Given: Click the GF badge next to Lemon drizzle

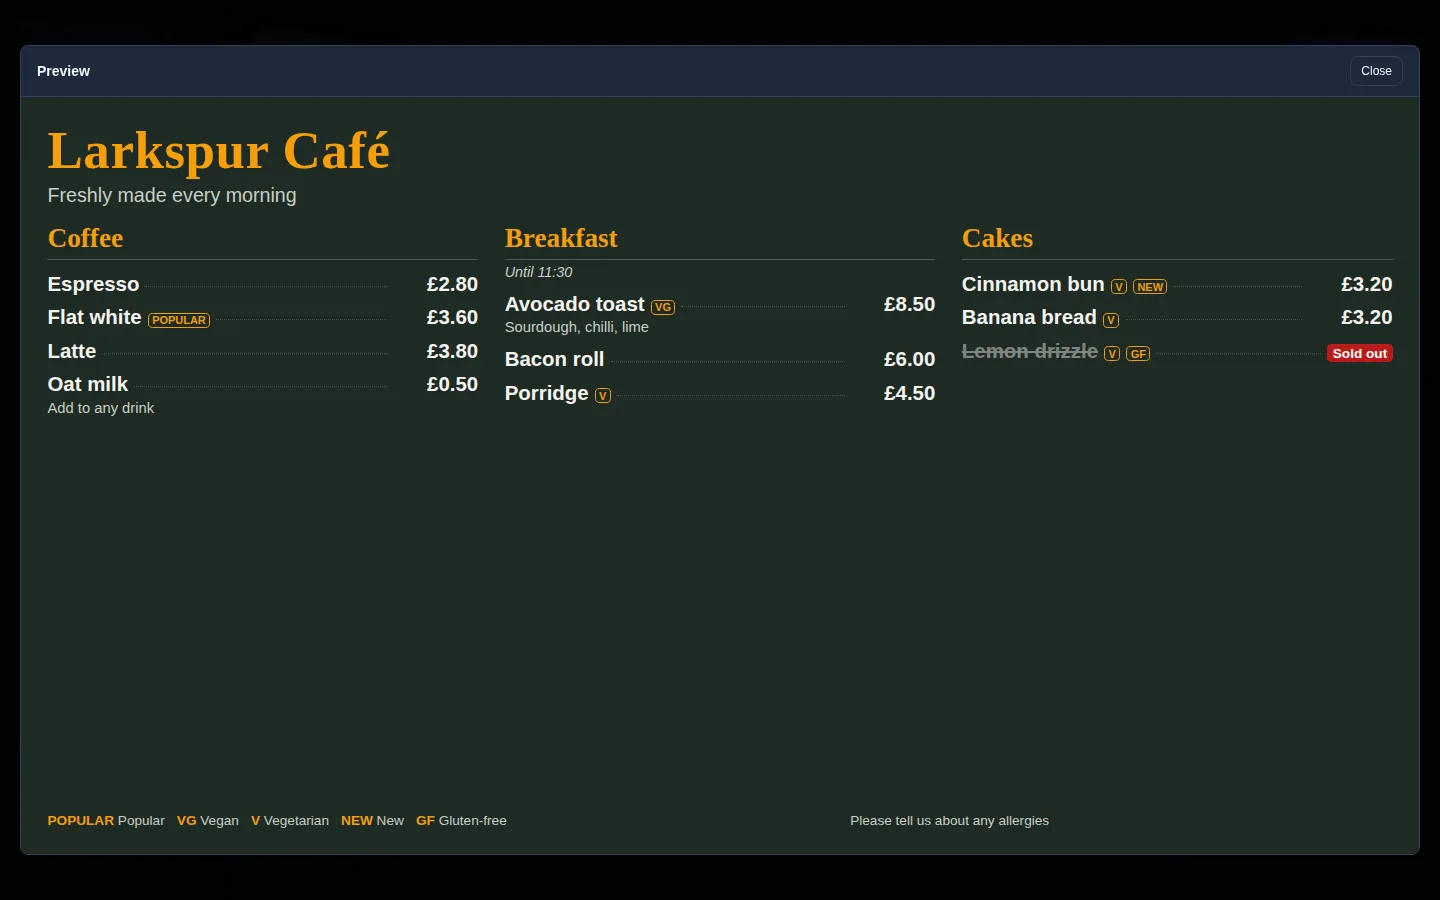Looking at the screenshot, I should (1138, 354).
